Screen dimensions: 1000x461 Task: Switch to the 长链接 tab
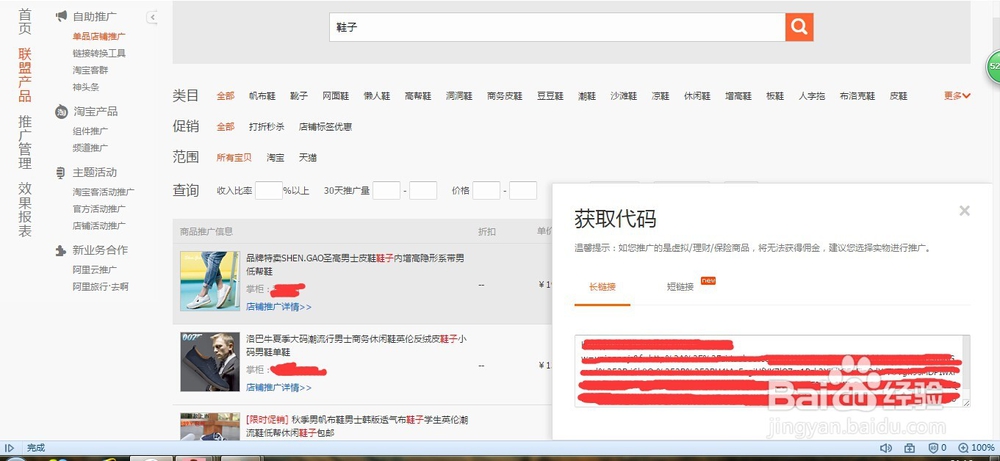[602, 287]
